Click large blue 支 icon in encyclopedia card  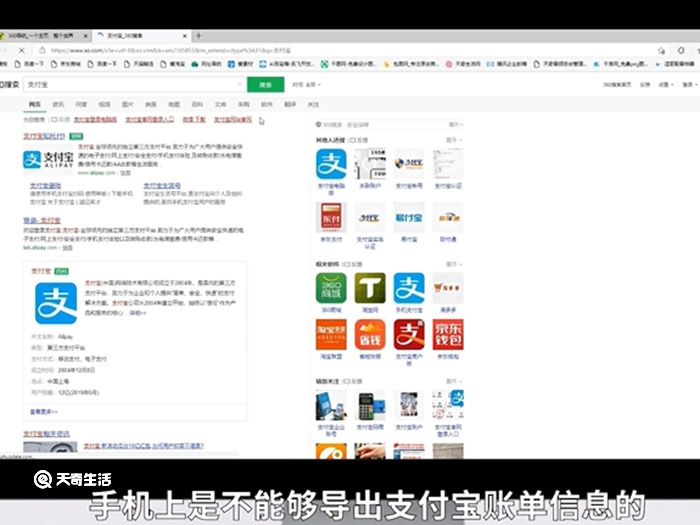pos(56,304)
